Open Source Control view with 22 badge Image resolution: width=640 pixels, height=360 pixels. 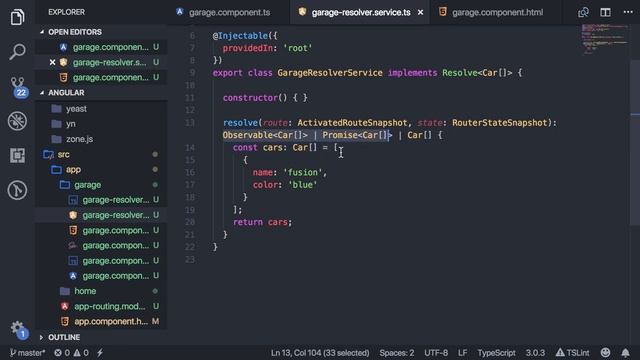(x=18, y=87)
